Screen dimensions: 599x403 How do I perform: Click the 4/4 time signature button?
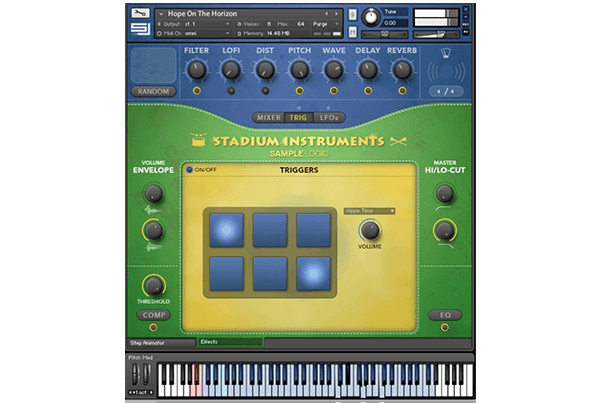pos(445,91)
